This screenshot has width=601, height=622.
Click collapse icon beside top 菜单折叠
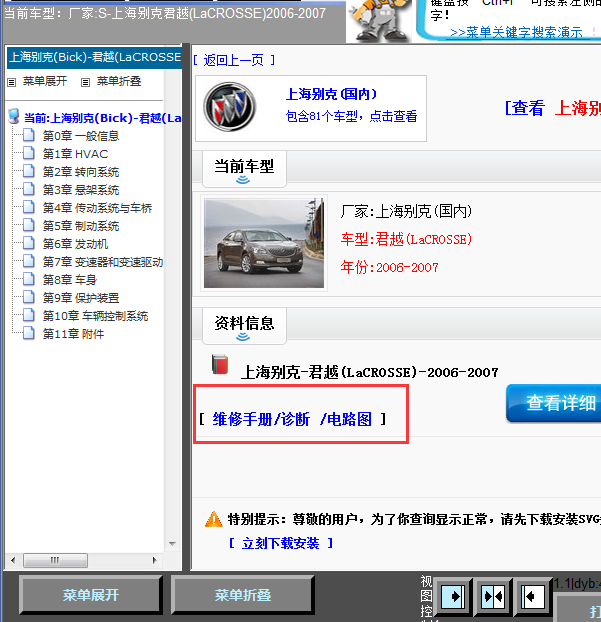85,83
